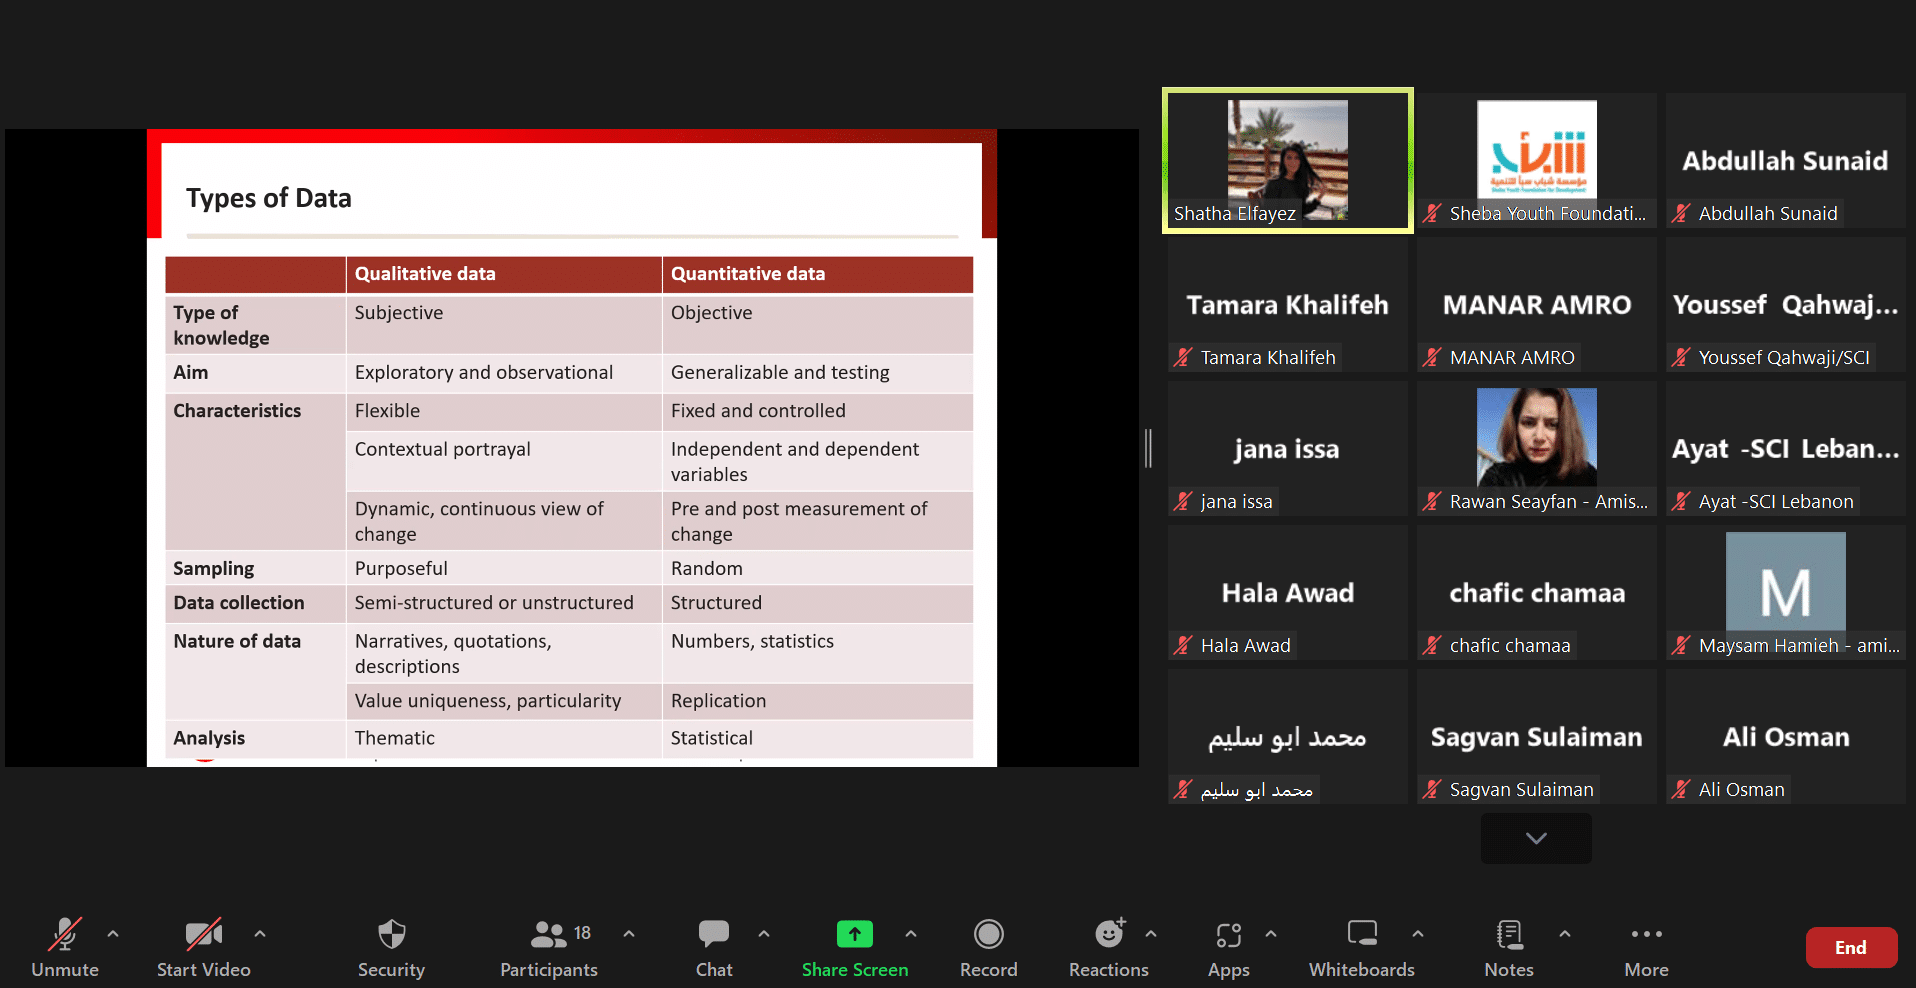Select Maysam Hamieh avatar tile
The image size is (1916, 988).
pos(1785,592)
